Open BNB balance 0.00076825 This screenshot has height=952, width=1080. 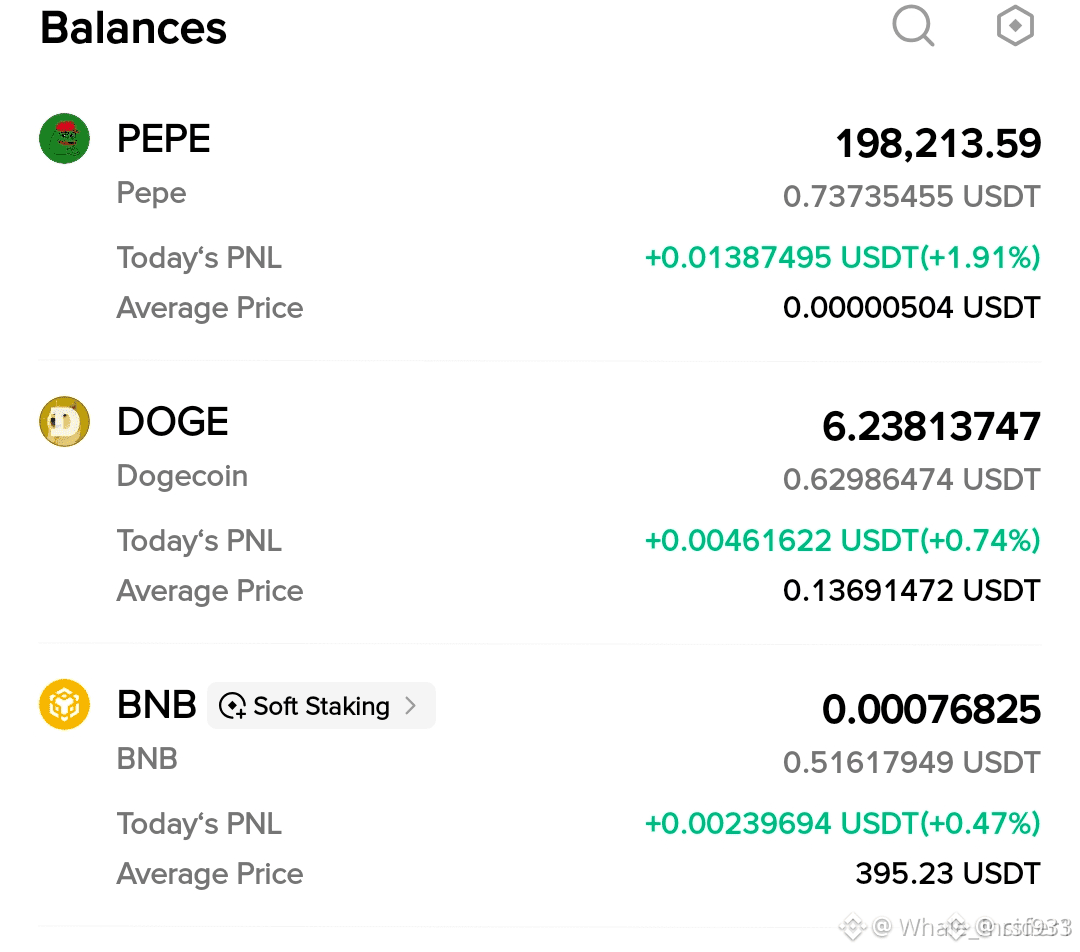[x=931, y=710]
